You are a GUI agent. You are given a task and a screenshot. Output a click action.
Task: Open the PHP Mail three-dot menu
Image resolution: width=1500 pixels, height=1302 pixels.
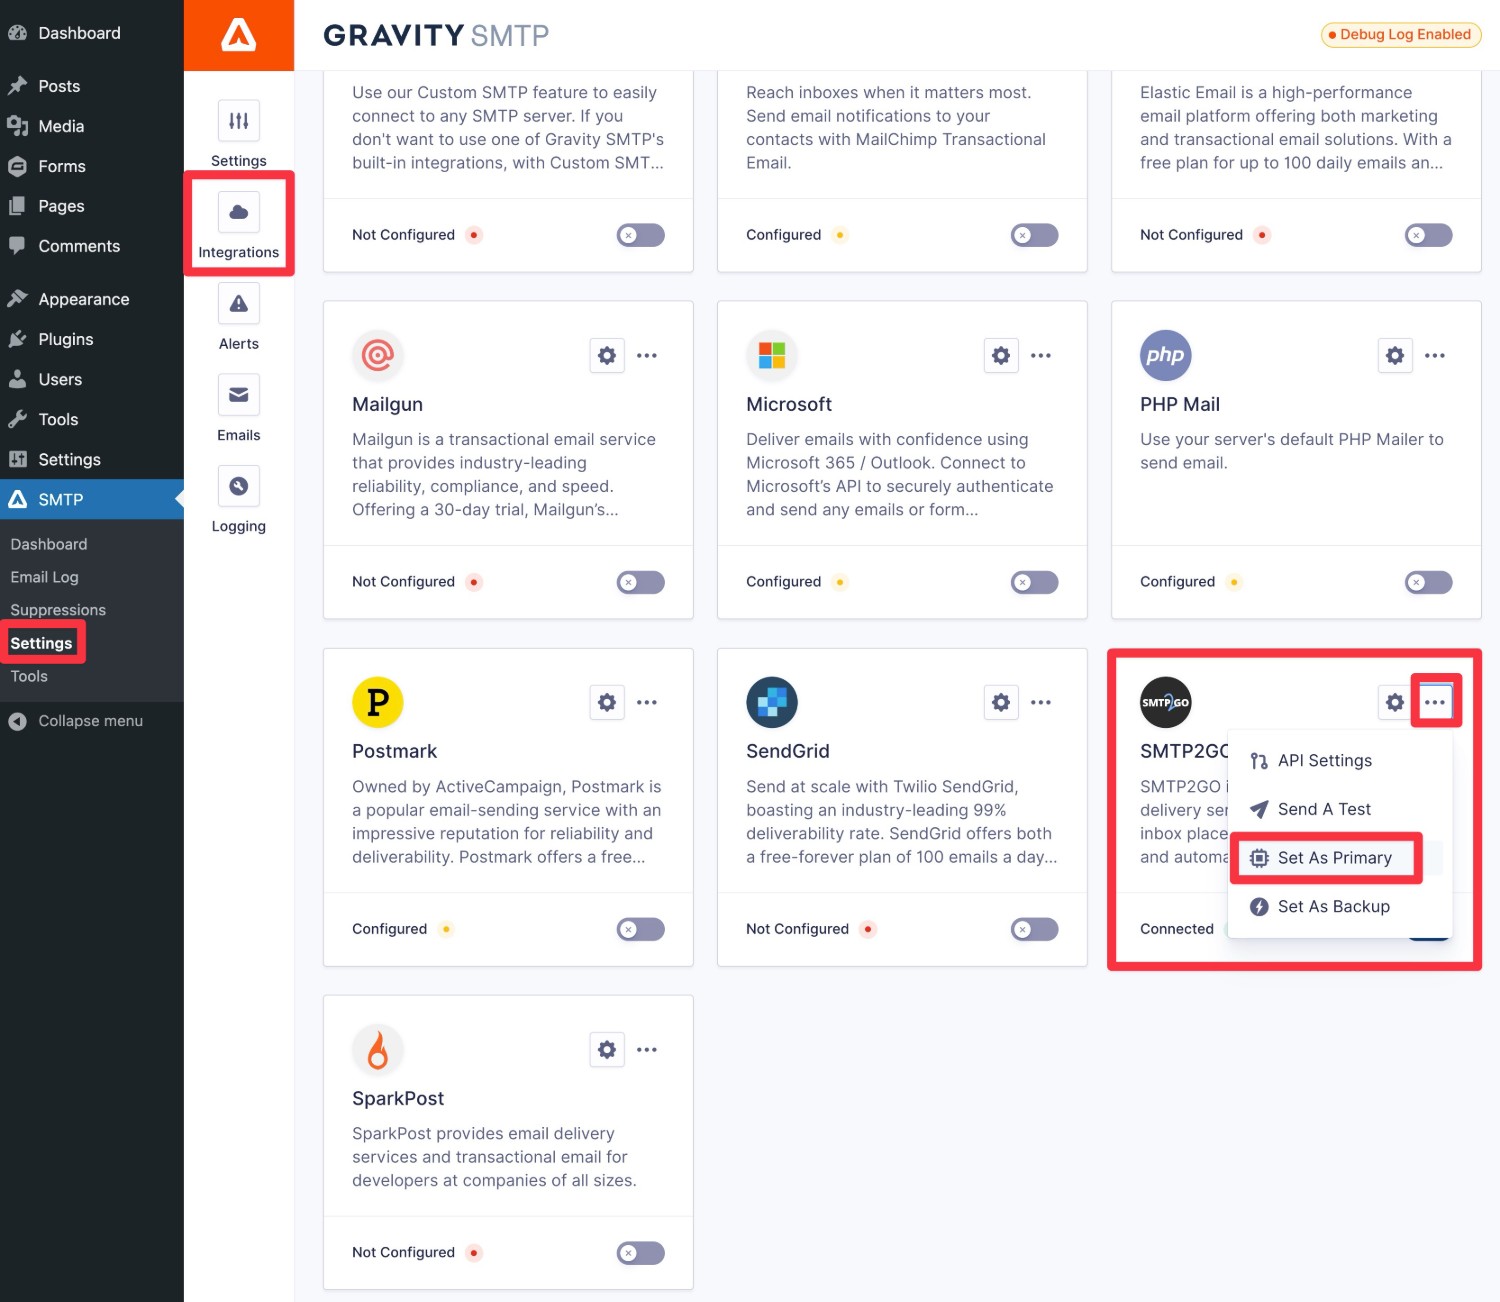(1435, 355)
